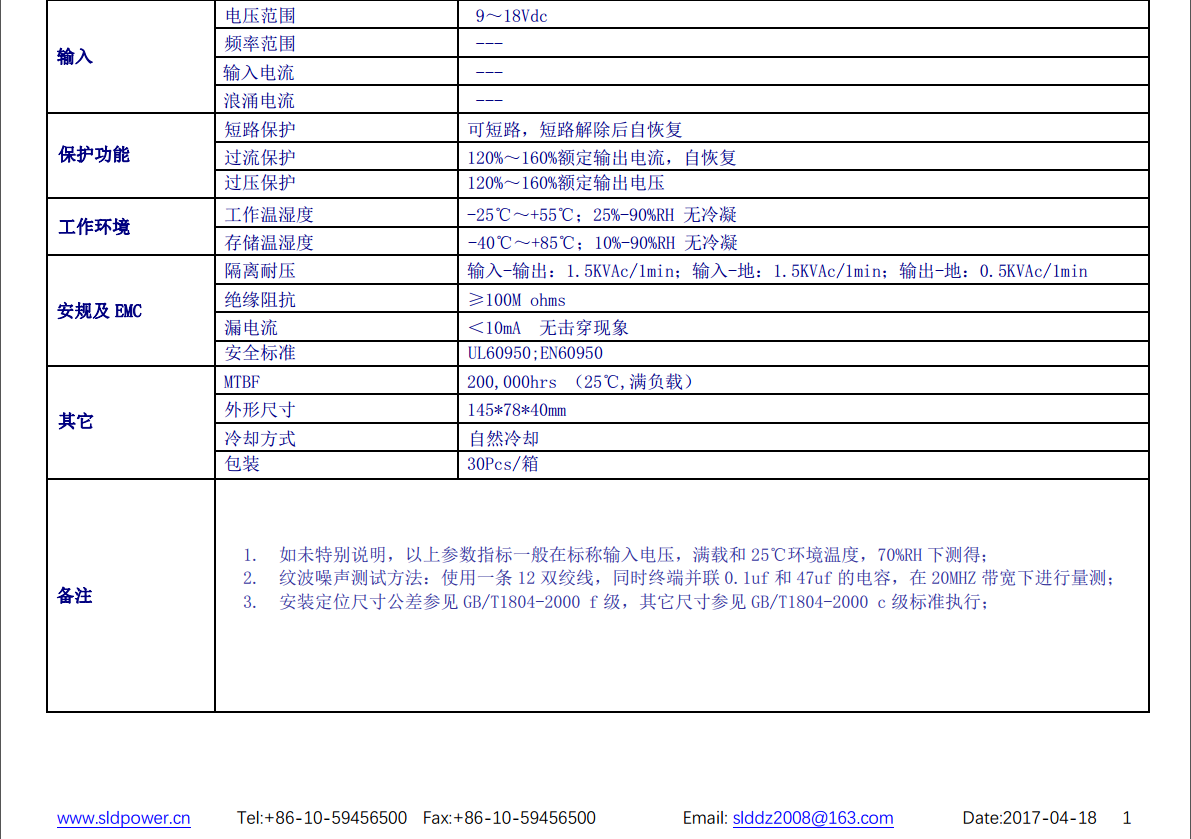
Task: Open the www.sldpower.cn website link
Action: (123, 818)
